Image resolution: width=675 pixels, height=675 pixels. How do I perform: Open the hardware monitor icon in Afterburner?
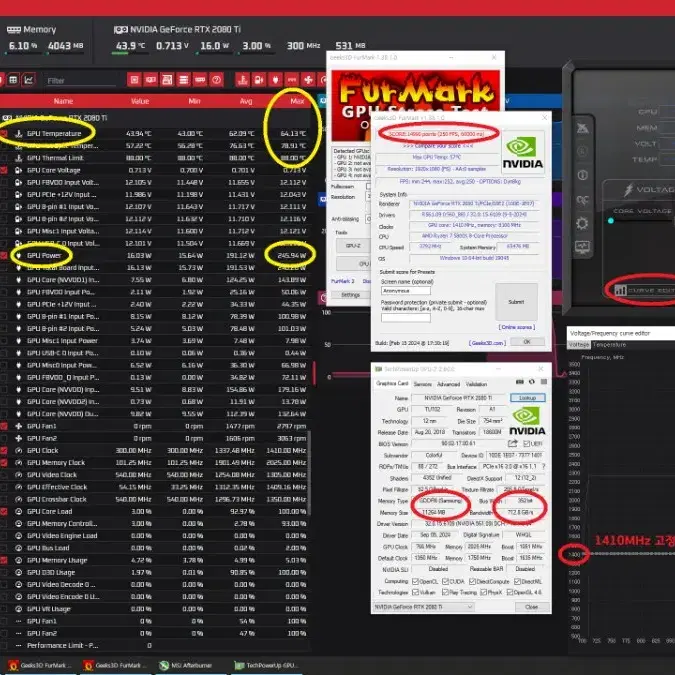(x=582, y=247)
